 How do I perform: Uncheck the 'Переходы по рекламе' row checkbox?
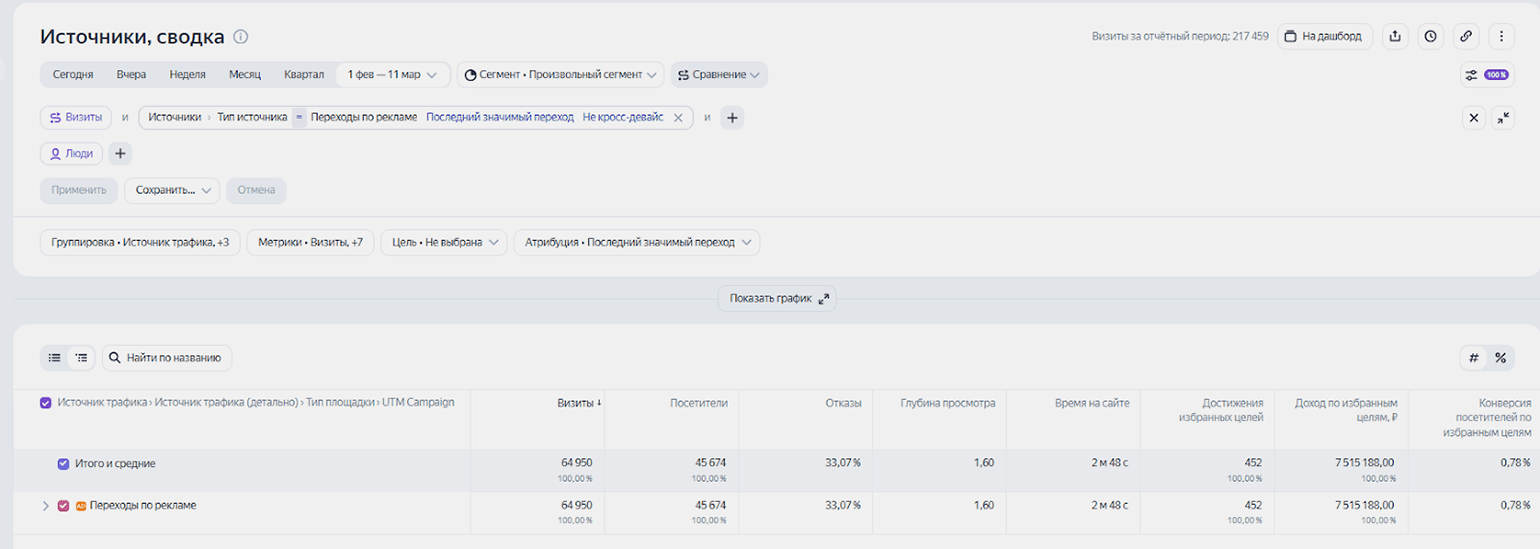pos(64,506)
